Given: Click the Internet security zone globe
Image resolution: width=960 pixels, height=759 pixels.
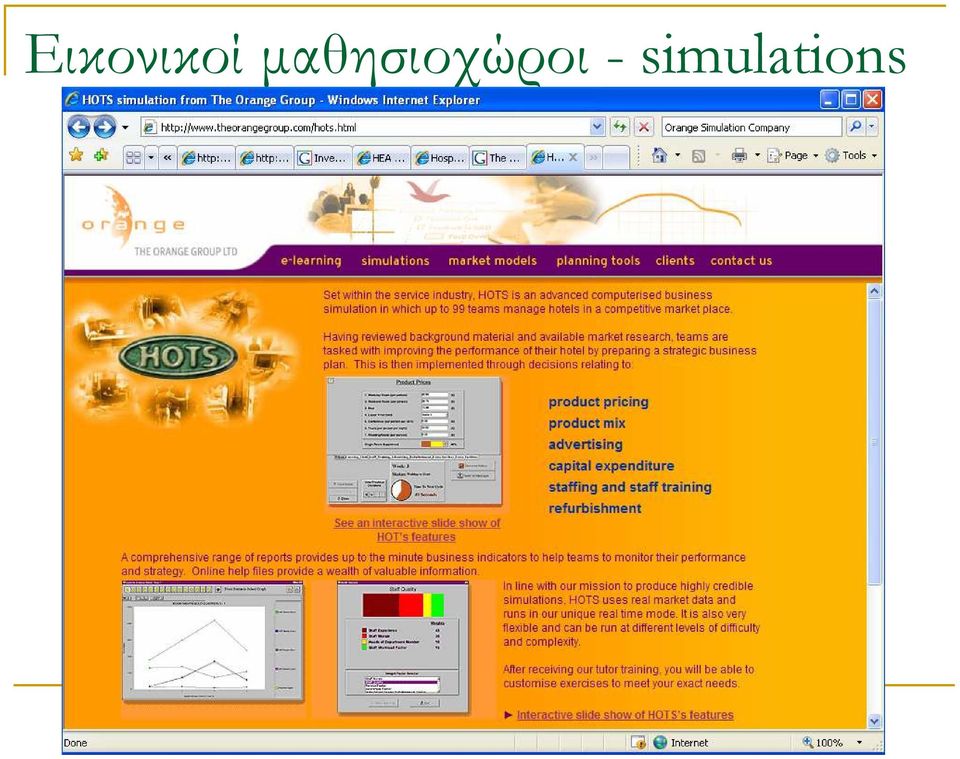Looking at the screenshot, I should (x=660, y=742).
